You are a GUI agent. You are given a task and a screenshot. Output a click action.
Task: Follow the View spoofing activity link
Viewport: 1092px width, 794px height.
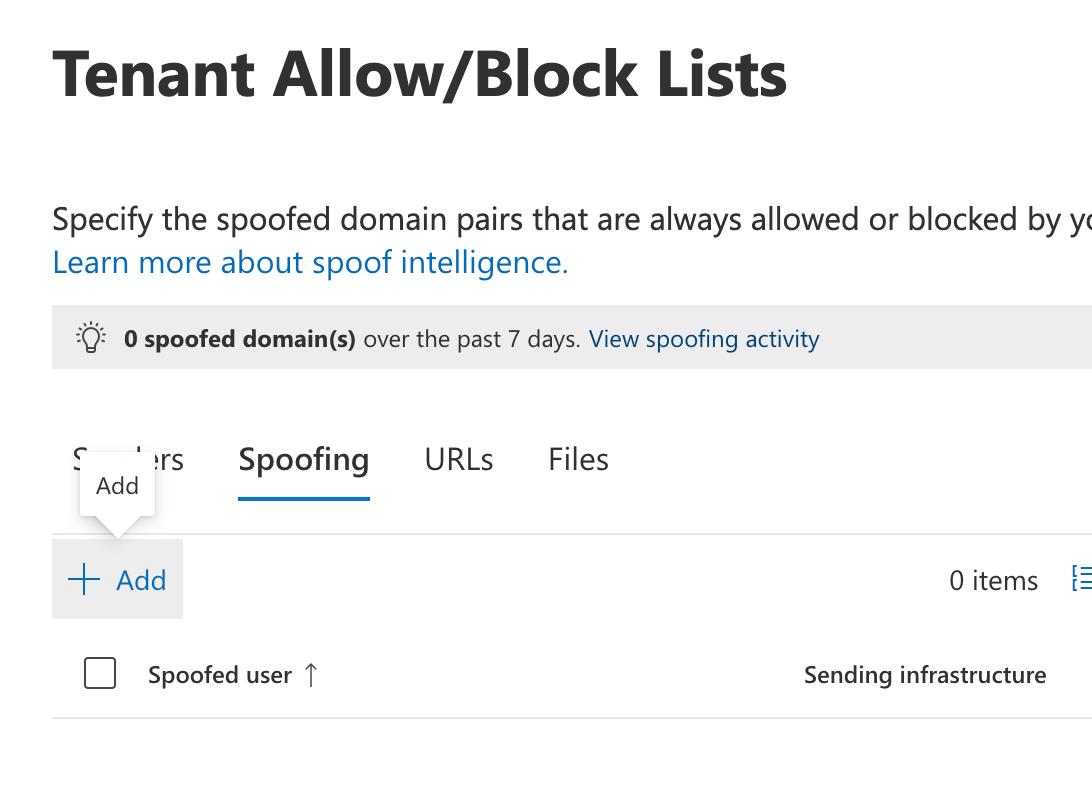tap(704, 339)
